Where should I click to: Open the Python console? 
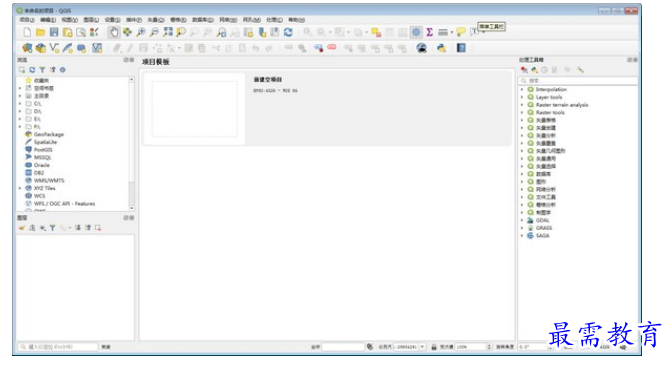(x=441, y=48)
